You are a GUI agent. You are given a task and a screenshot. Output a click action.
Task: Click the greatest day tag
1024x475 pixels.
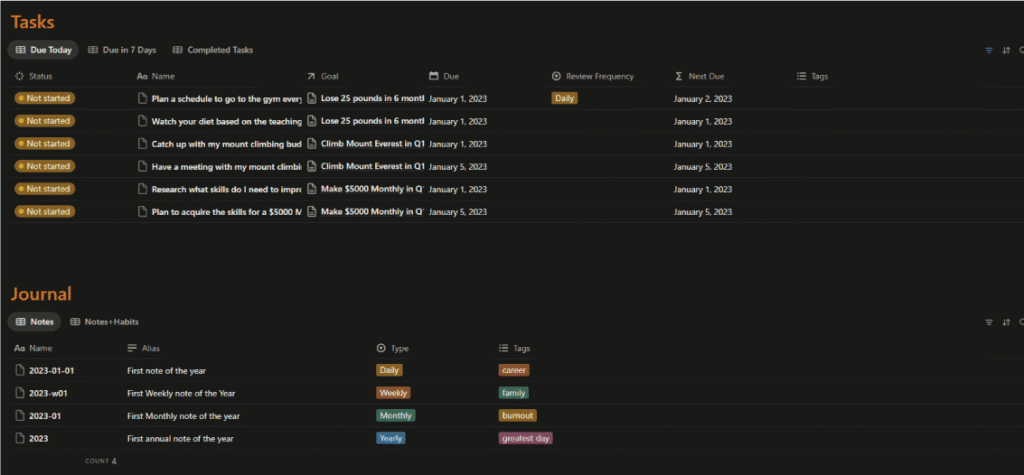click(x=526, y=438)
